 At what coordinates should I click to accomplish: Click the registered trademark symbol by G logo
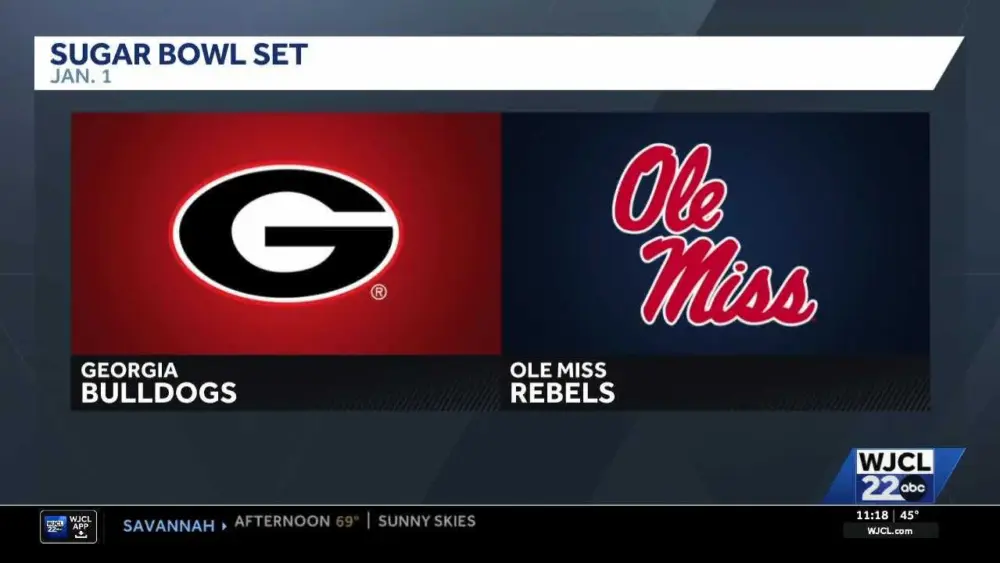click(x=379, y=293)
